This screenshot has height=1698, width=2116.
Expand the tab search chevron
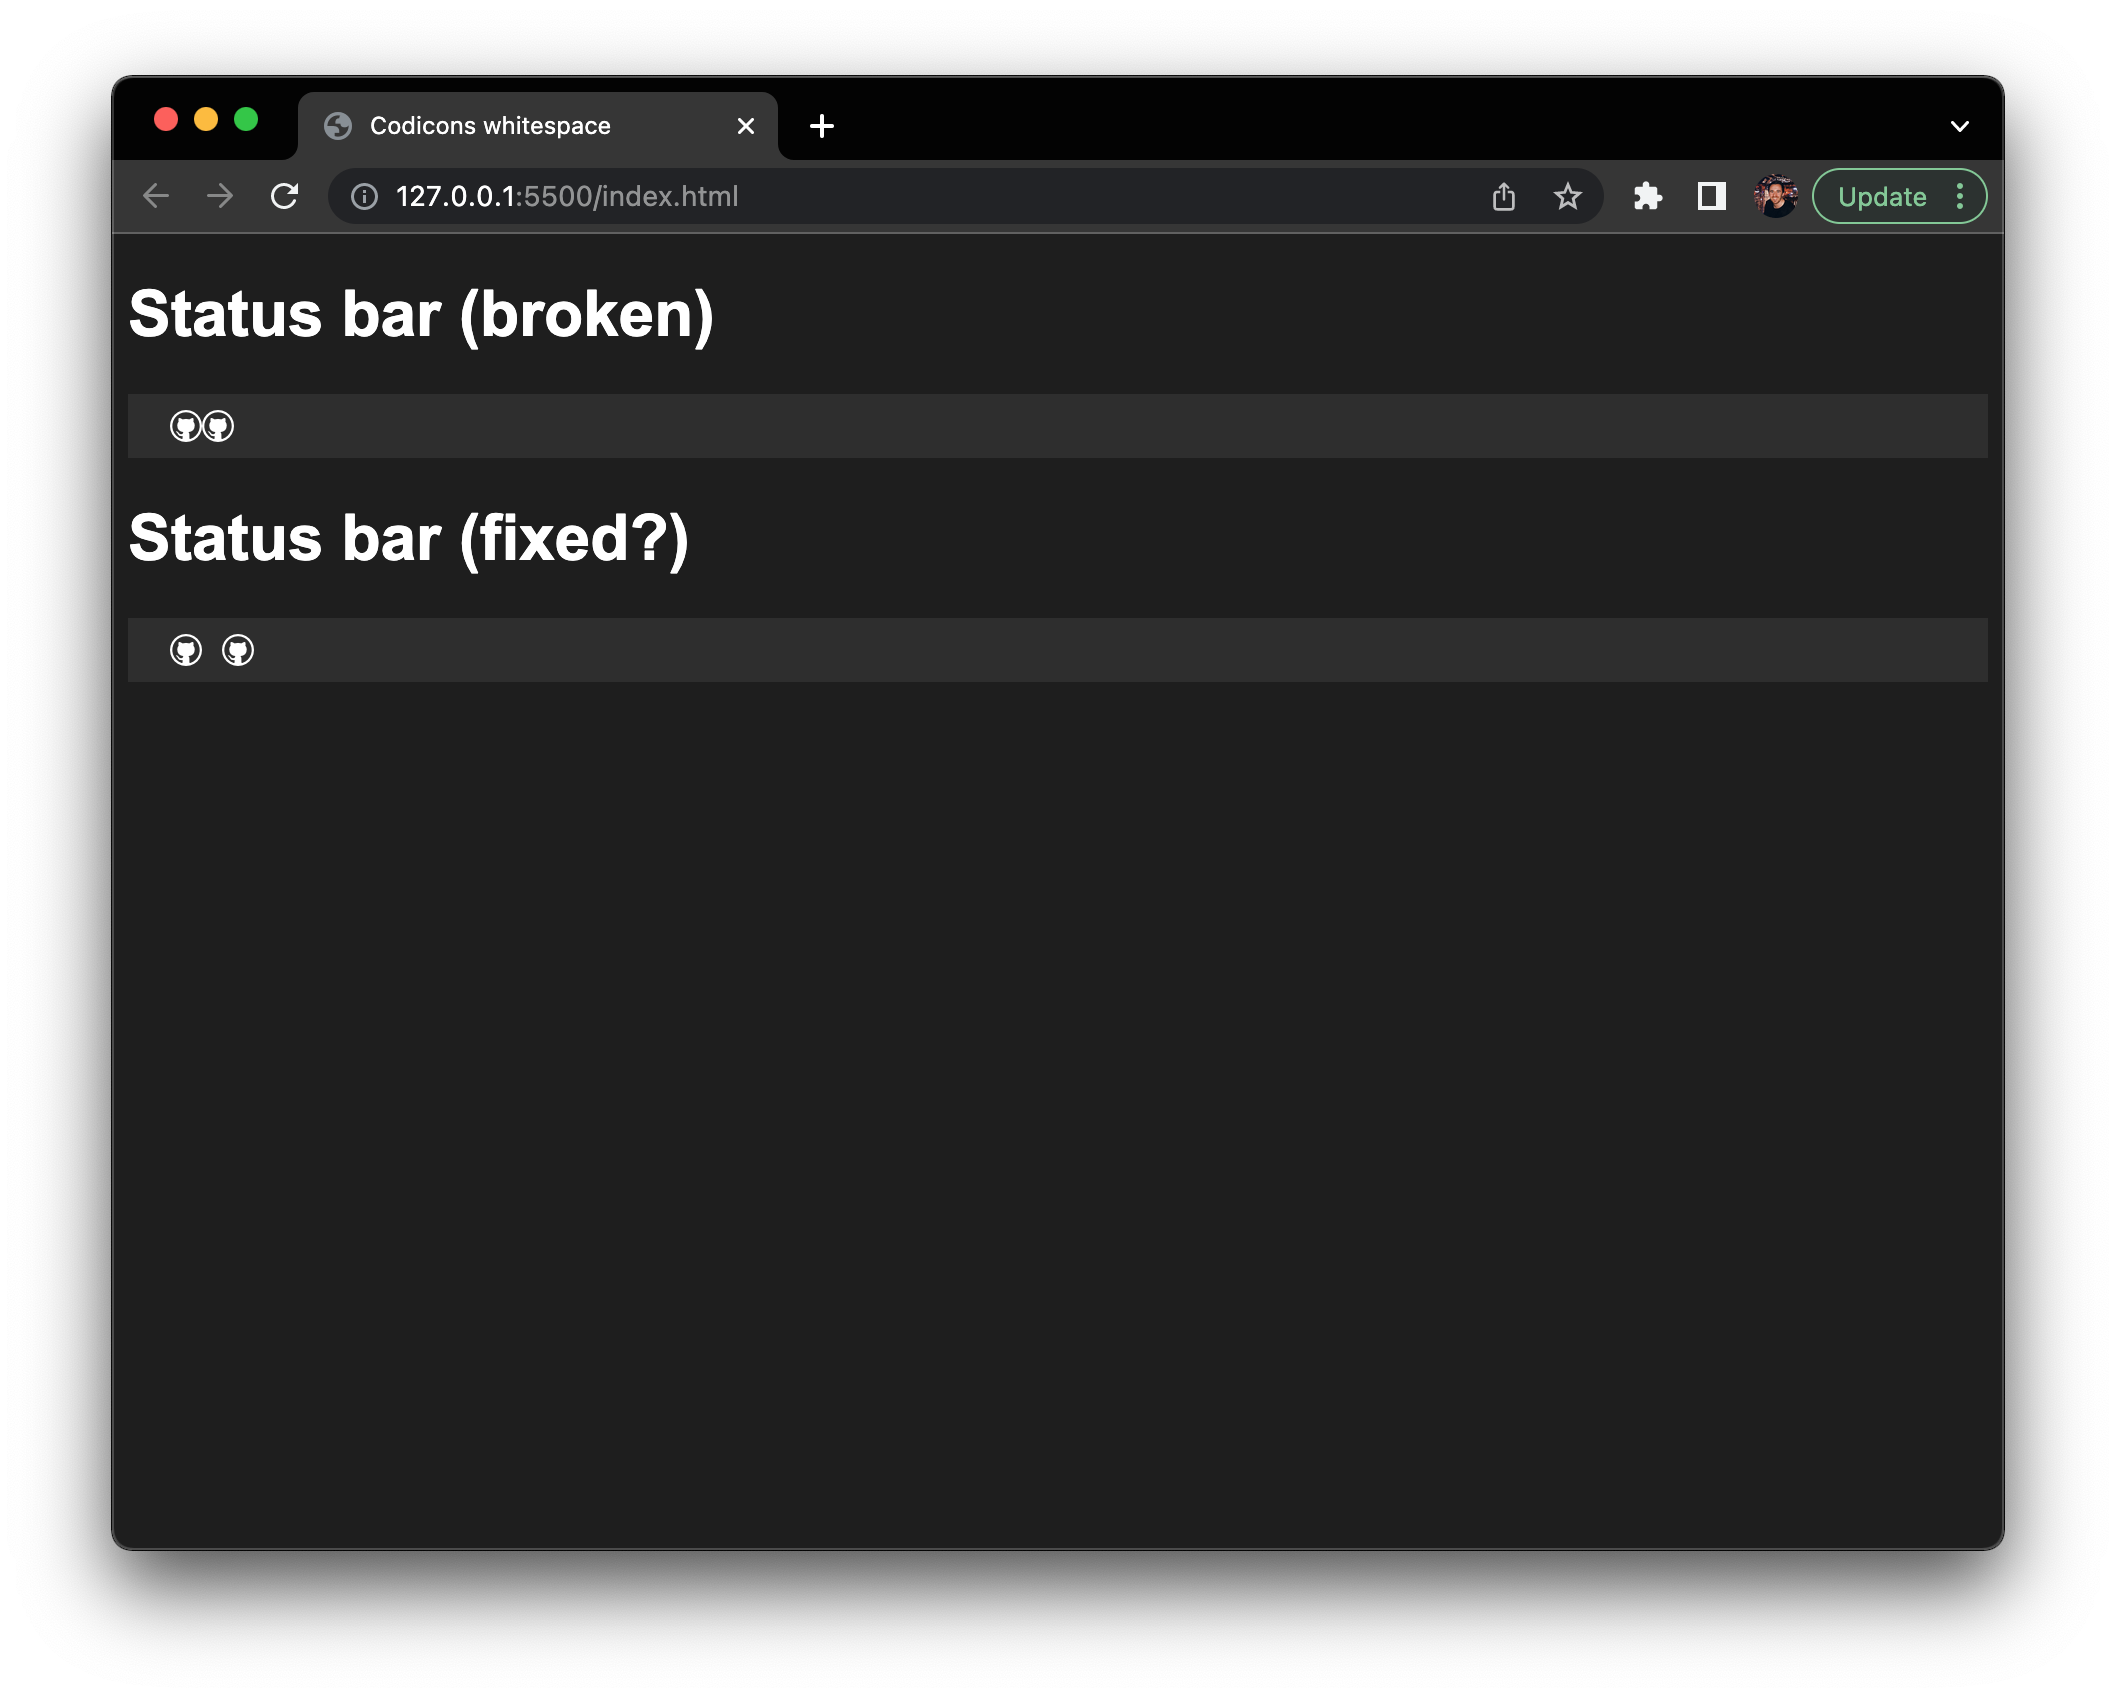click(x=1959, y=127)
